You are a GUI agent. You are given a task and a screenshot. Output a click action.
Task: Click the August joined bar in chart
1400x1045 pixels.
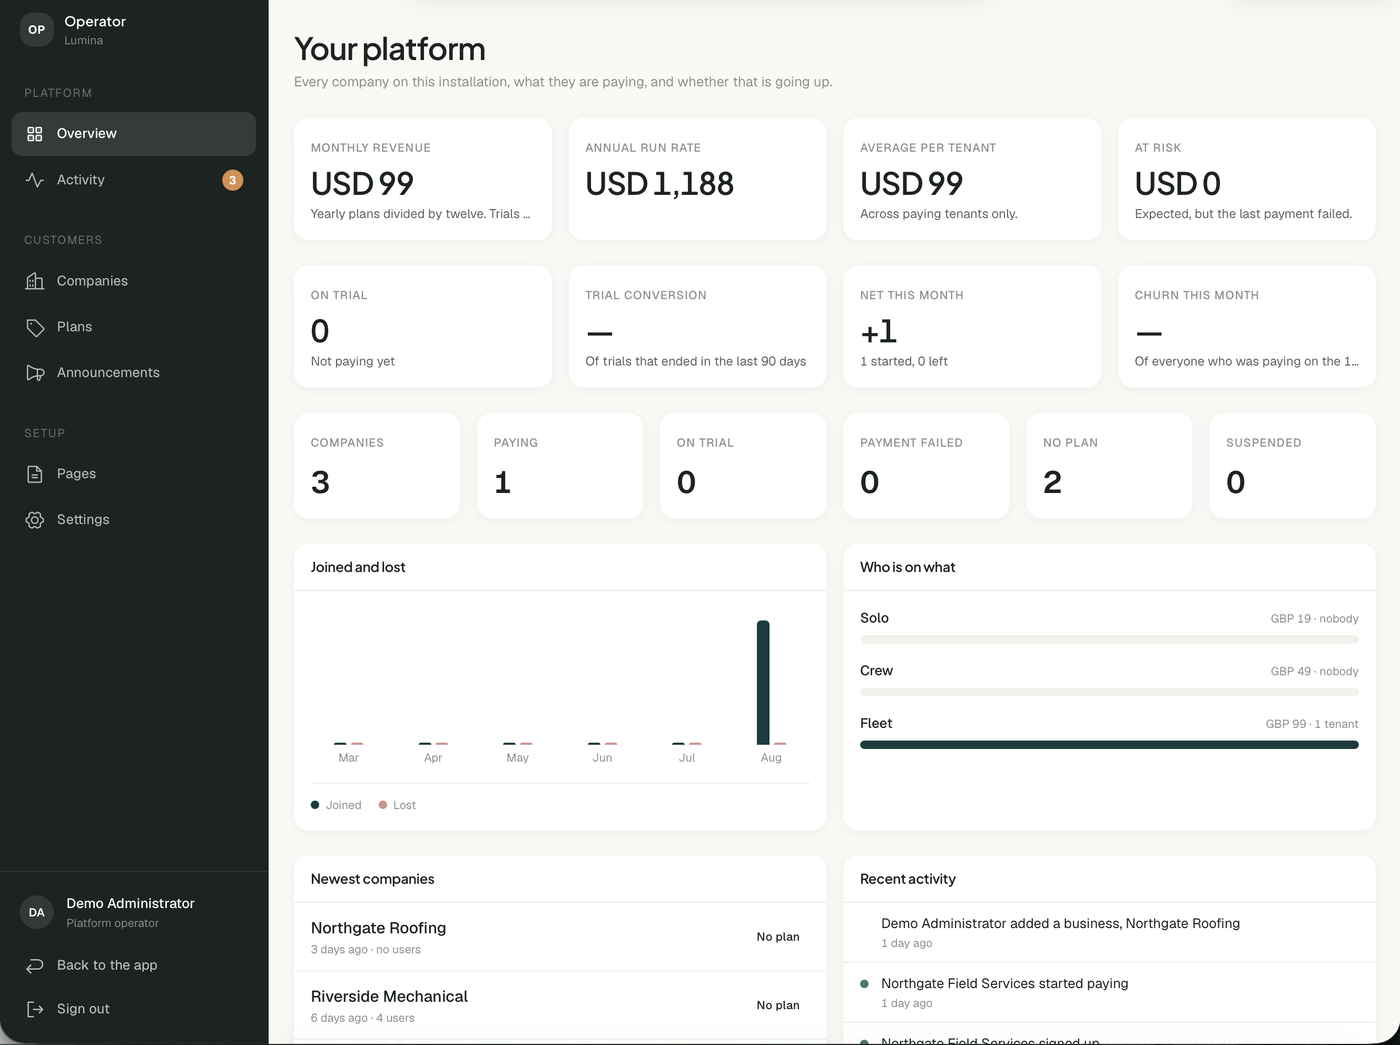(x=763, y=683)
